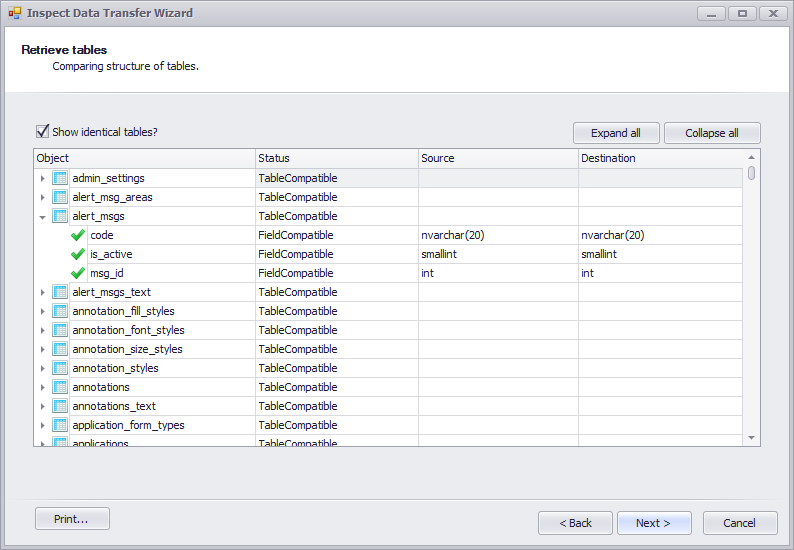Viewport: 794px width, 550px height.
Task: Click the Status column header
Action: tap(337, 159)
